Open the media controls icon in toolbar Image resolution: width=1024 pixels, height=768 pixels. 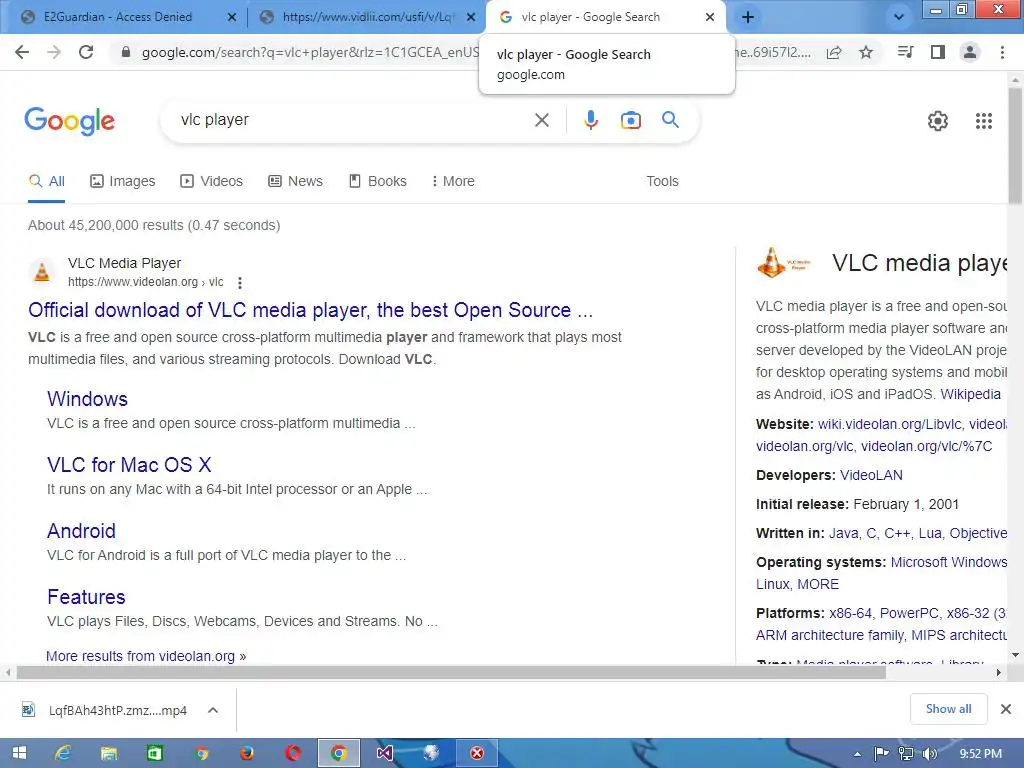(905, 52)
